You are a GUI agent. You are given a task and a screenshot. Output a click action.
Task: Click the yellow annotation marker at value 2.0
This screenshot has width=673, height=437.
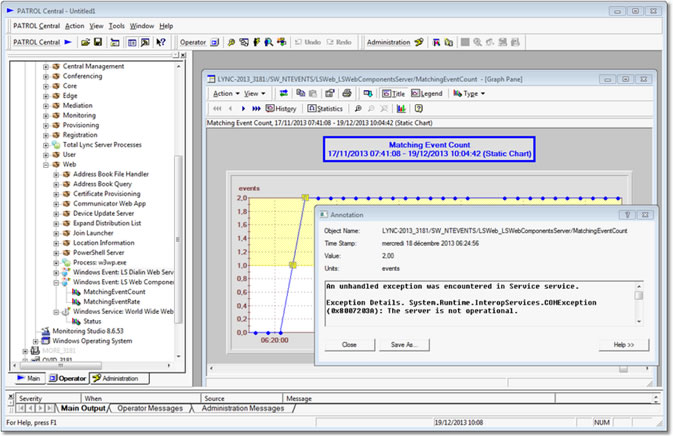305,197
